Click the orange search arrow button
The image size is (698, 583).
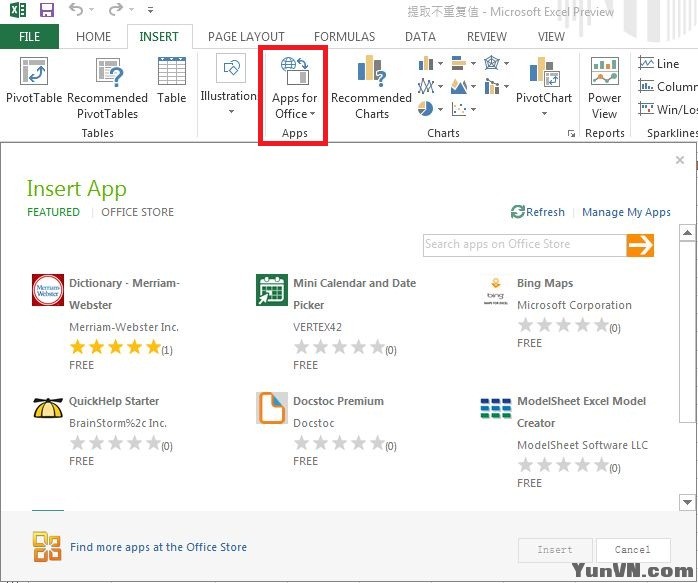pos(640,245)
